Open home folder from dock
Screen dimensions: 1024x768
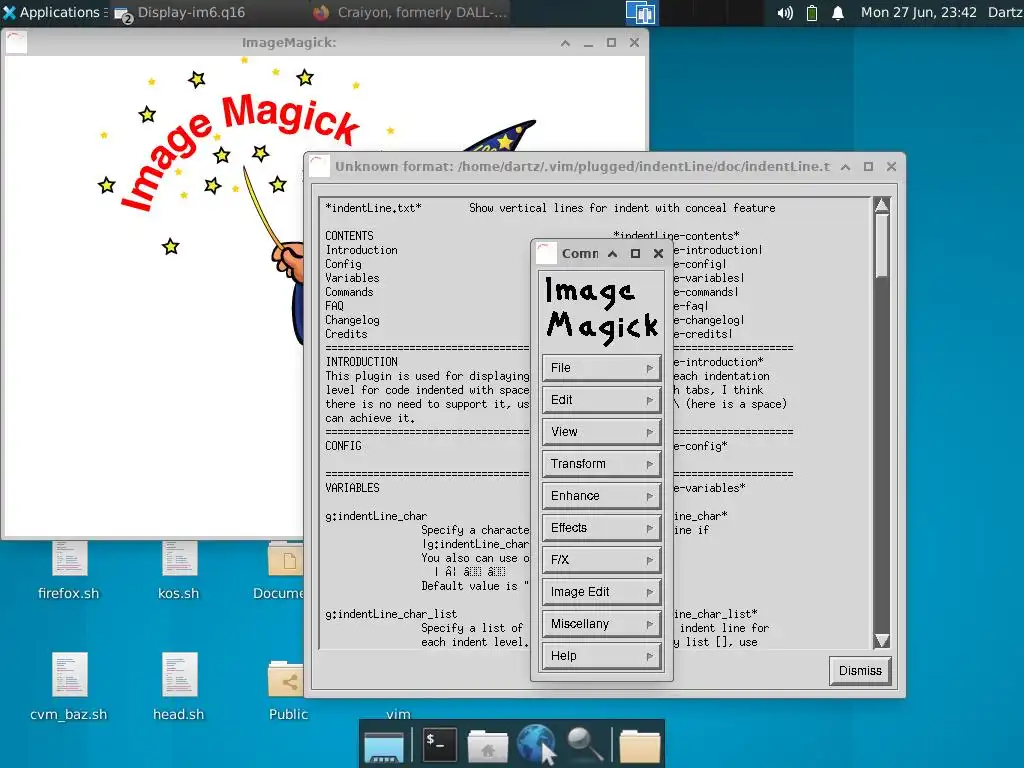click(x=487, y=745)
